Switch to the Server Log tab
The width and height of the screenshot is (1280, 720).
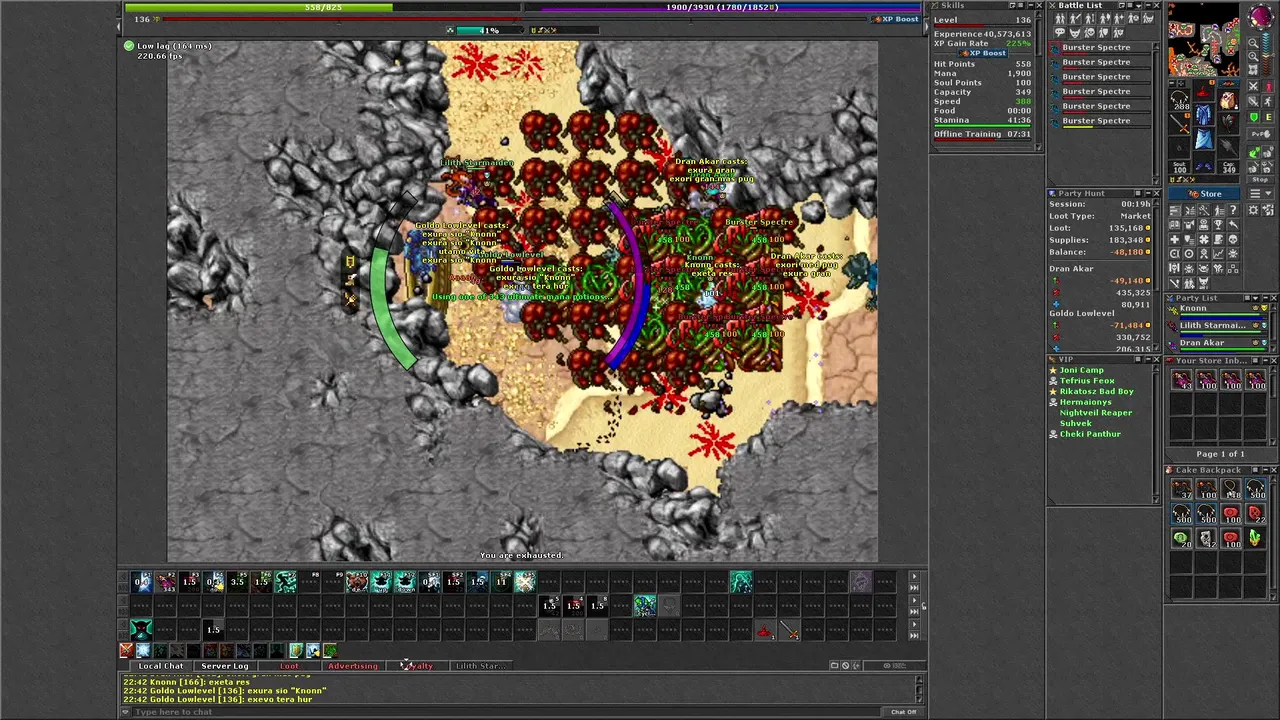(x=225, y=666)
